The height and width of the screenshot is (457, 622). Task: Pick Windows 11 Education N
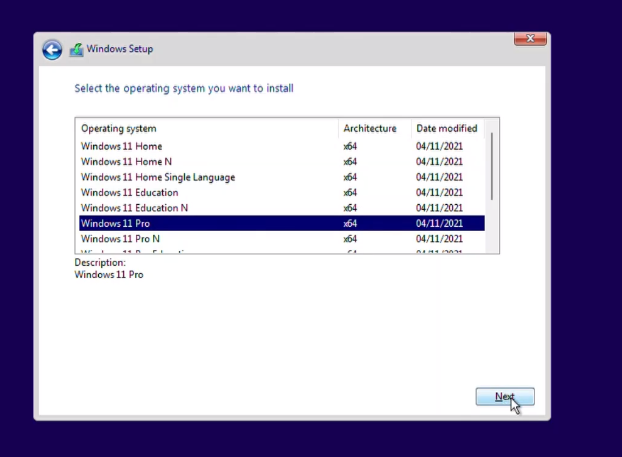pos(134,208)
